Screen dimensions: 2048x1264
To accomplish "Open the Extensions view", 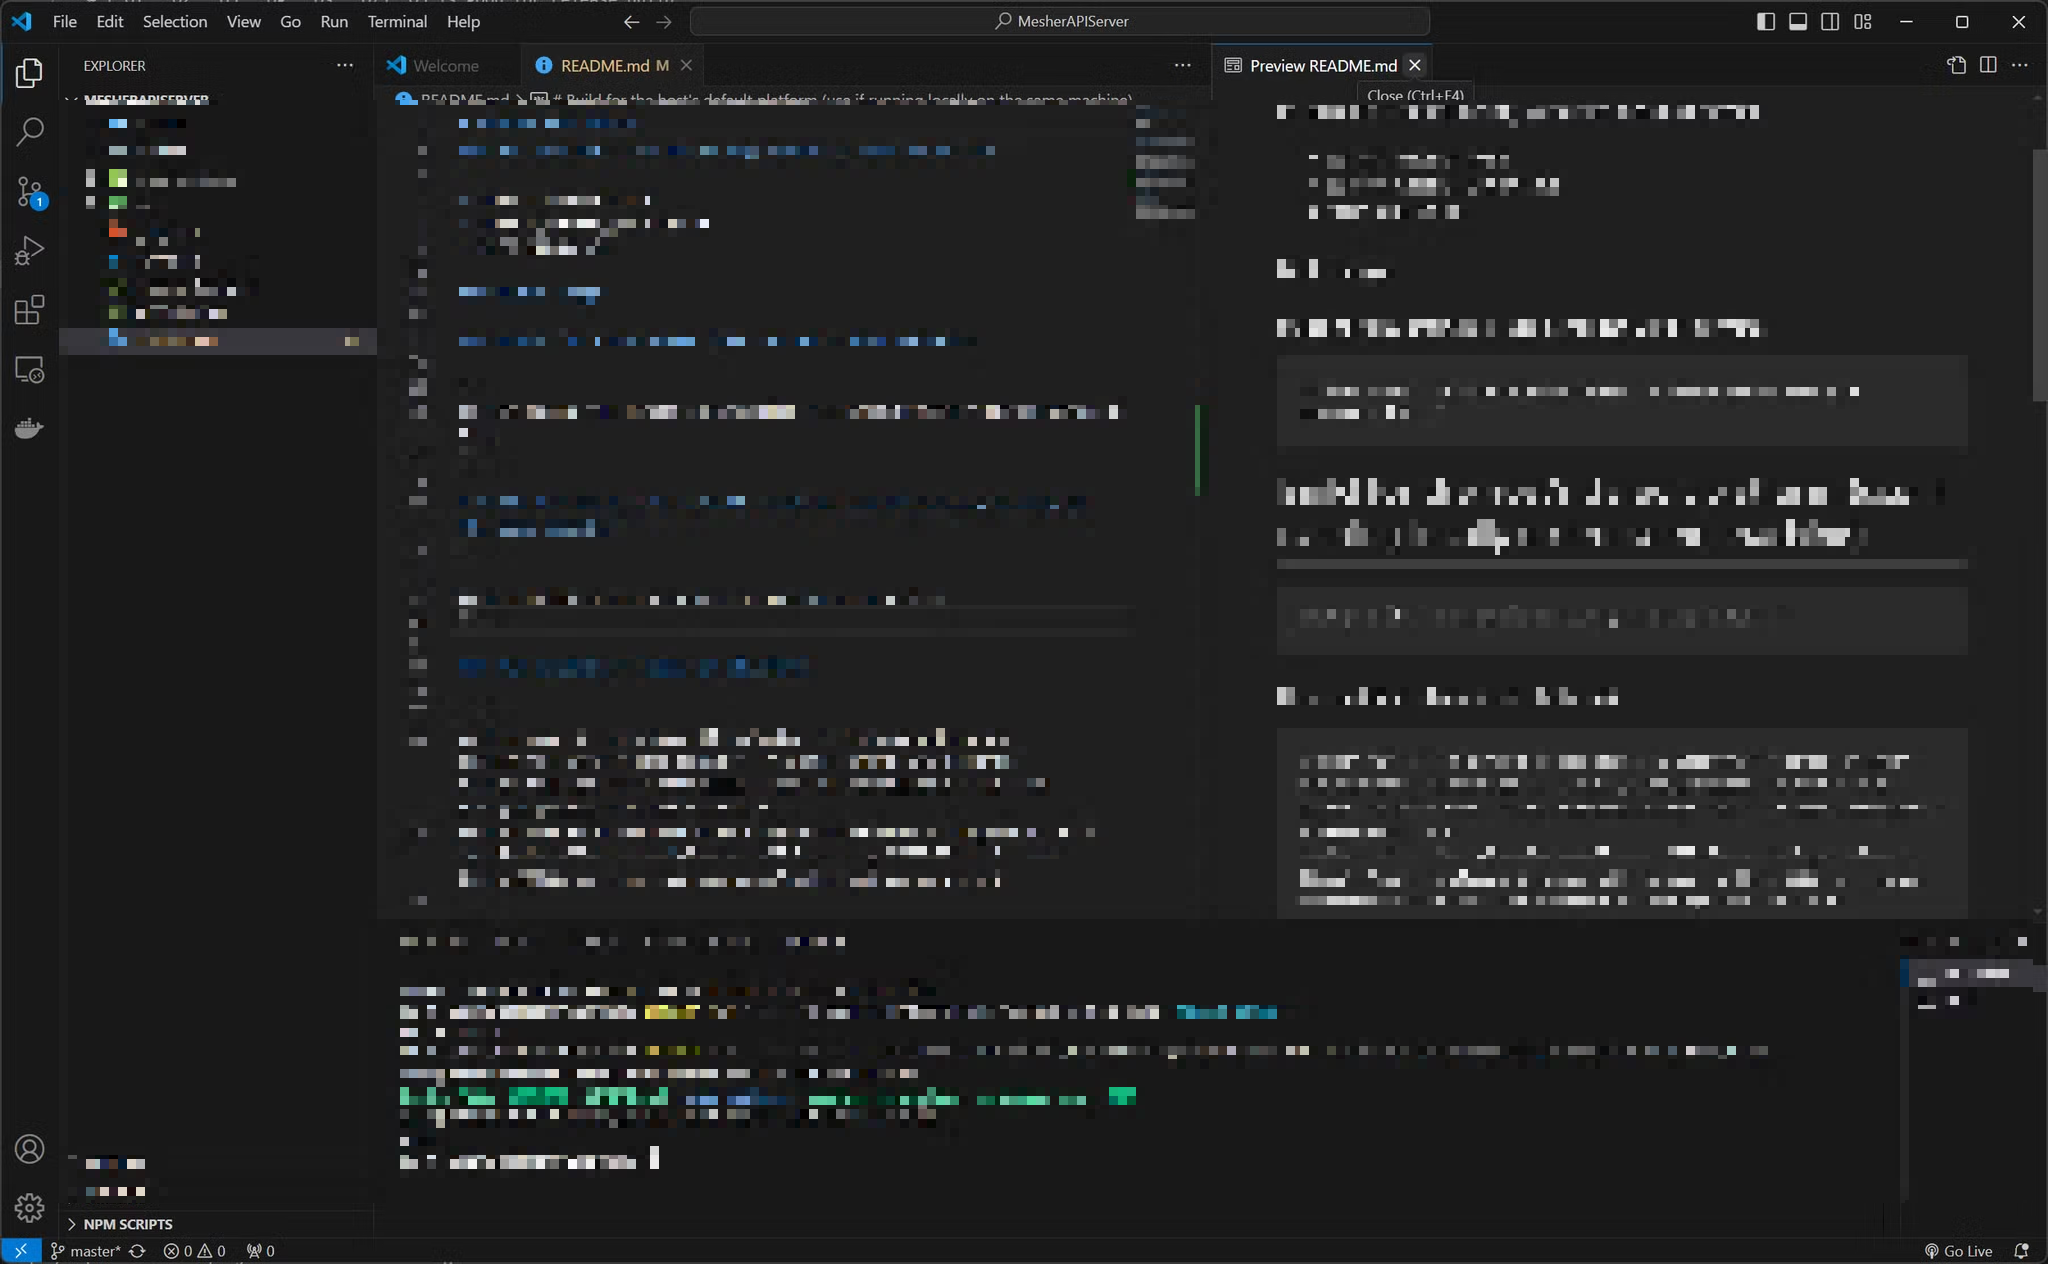I will [x=30, y=310].
